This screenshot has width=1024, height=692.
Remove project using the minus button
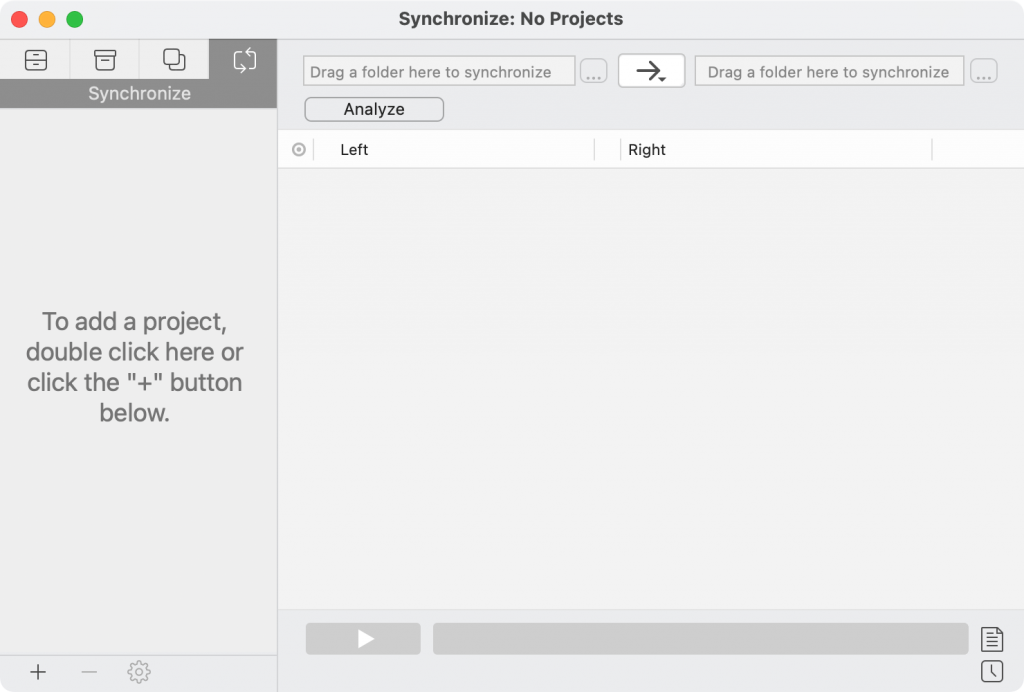tap(89, 672)
